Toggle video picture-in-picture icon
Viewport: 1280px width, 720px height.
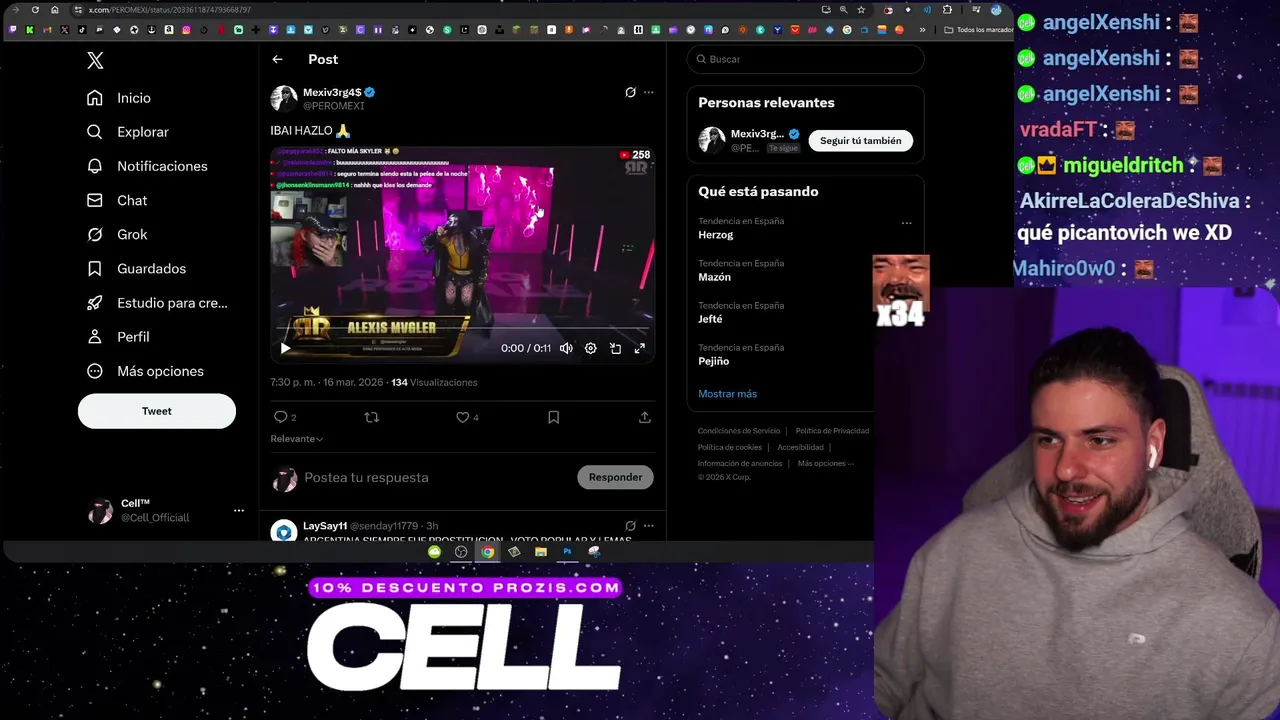[x=615, y=348]
